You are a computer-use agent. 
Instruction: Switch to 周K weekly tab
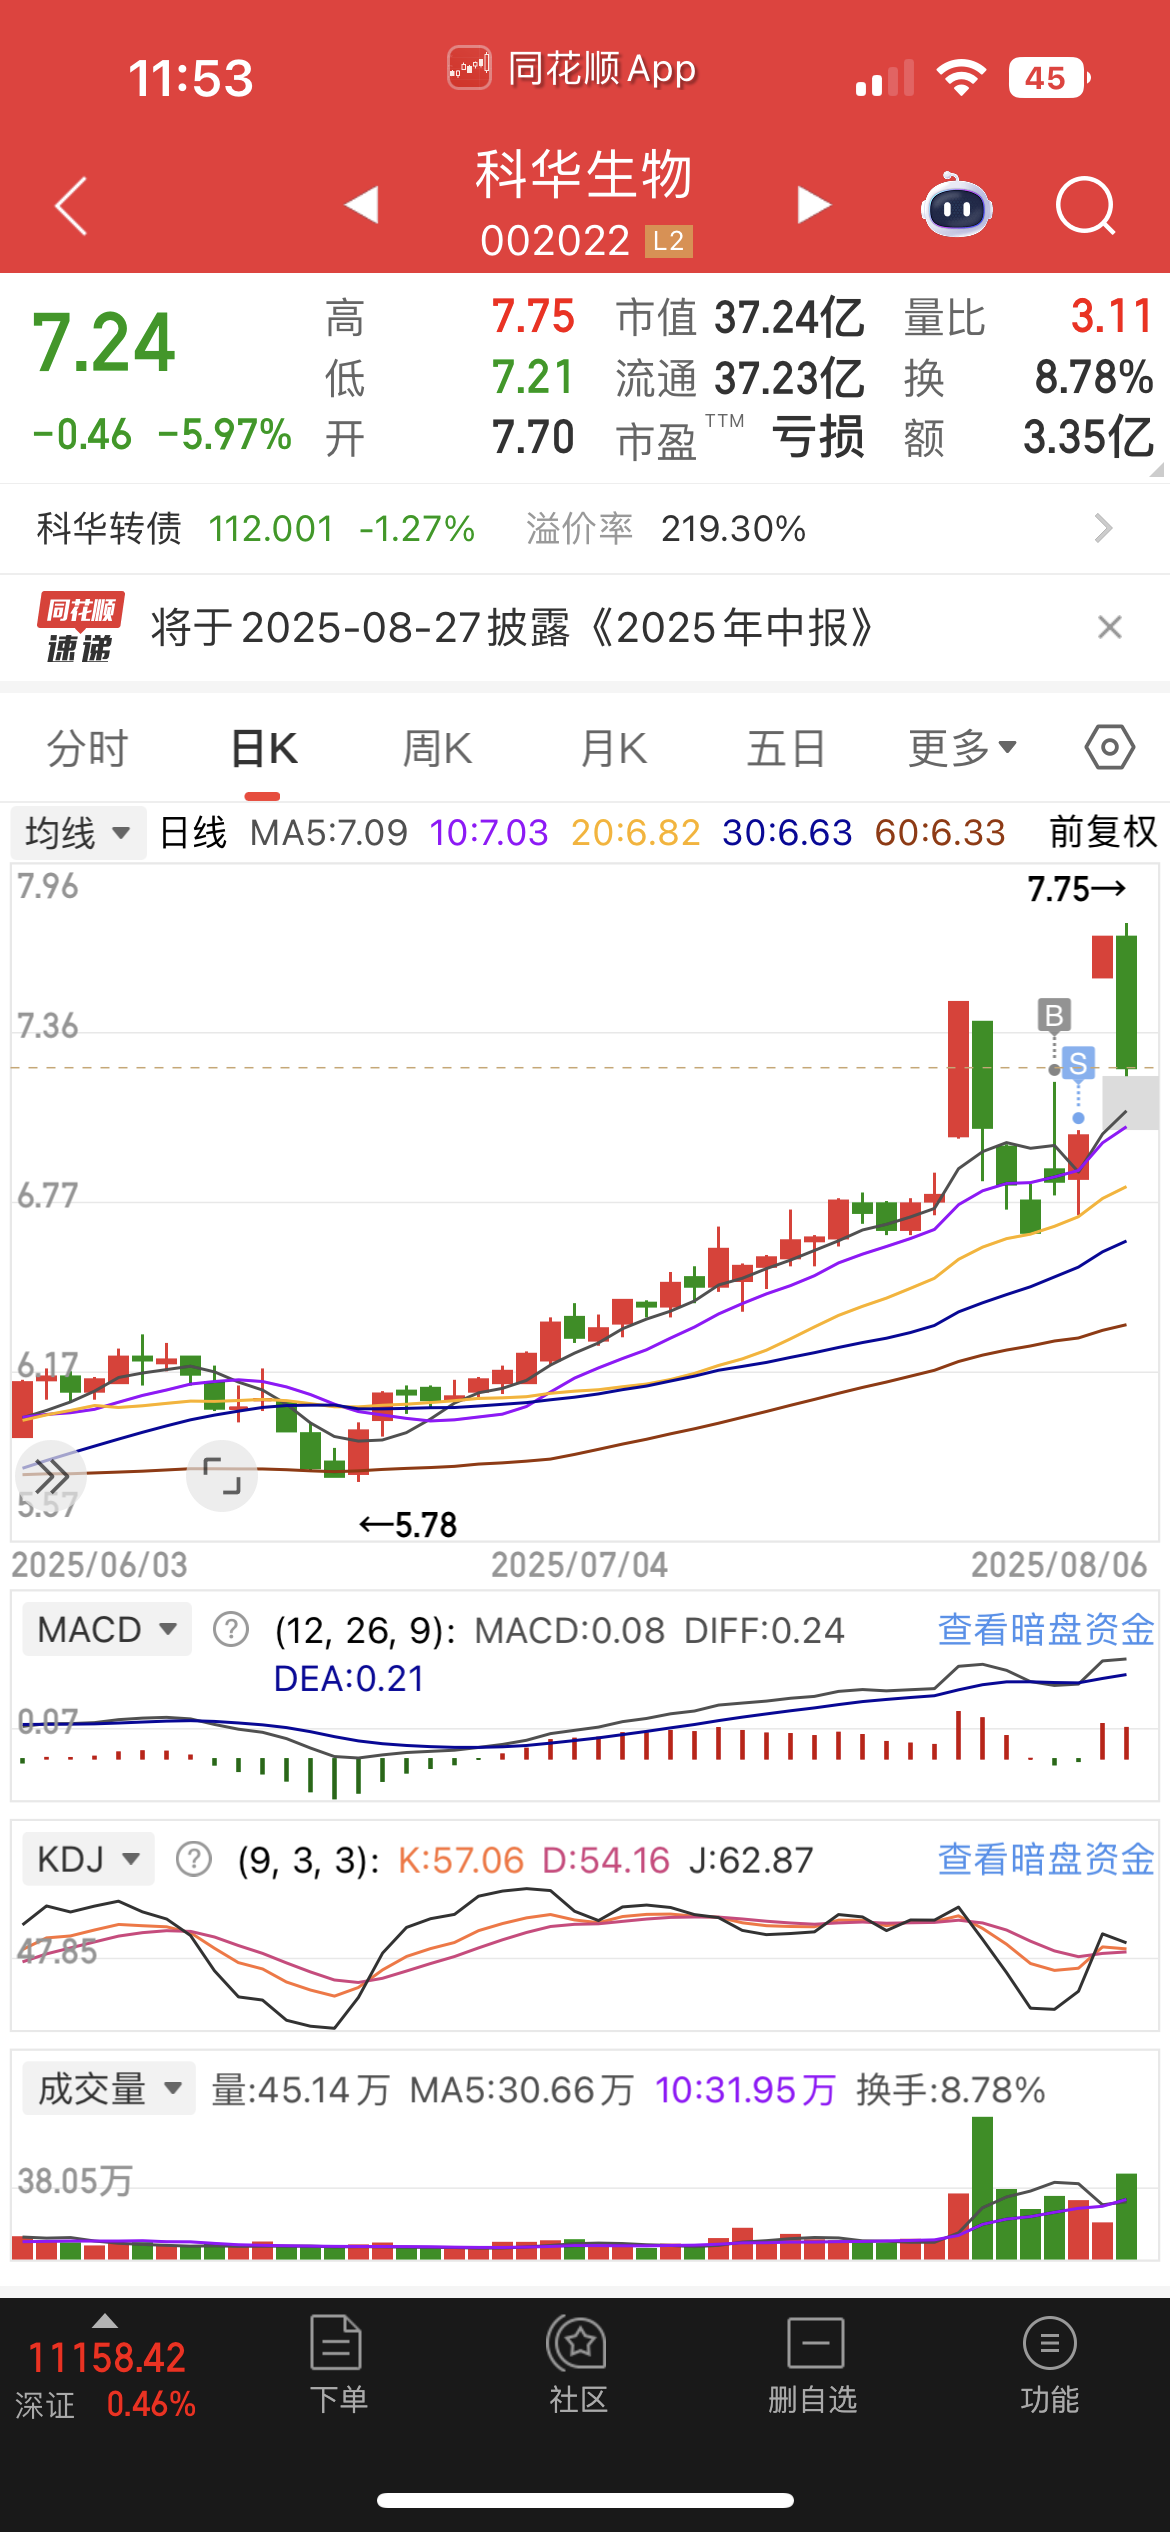(x=437, y=748)
